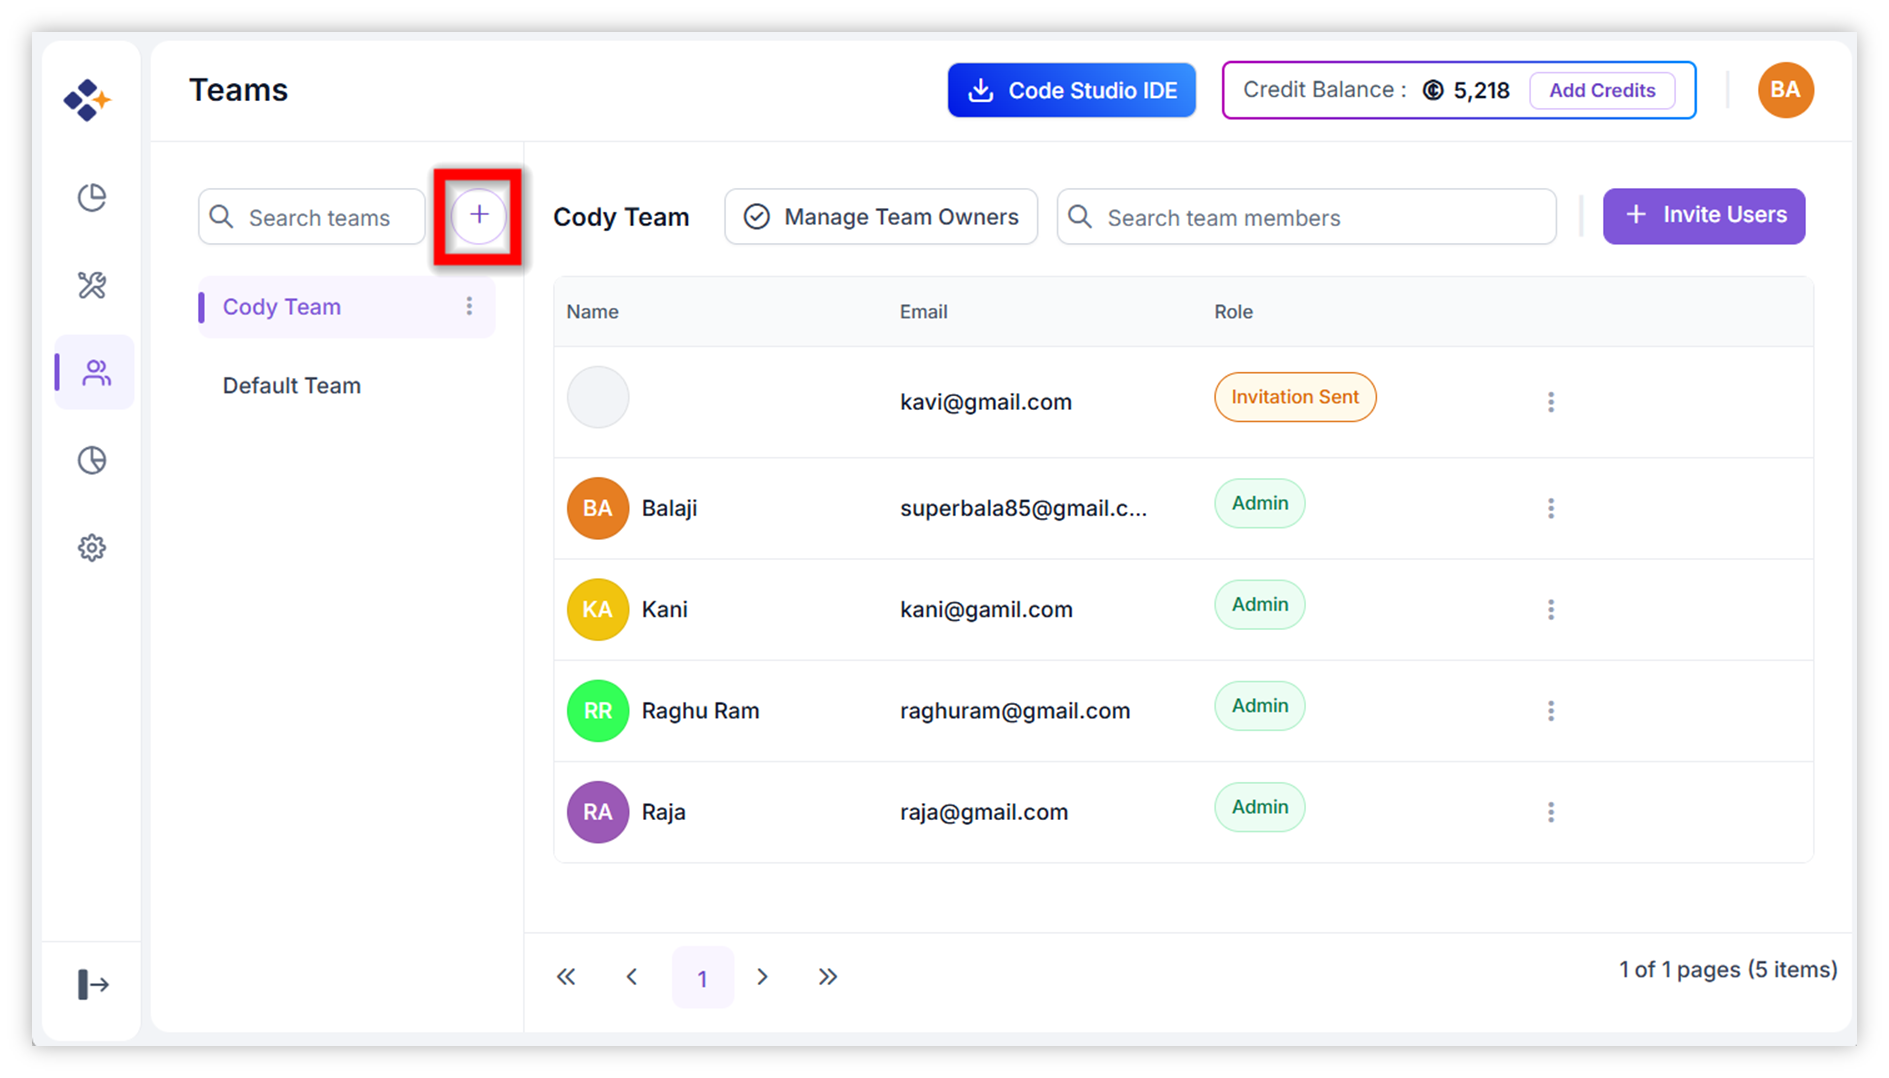Image resolution: width=1889 pixels, height=1078 pixels.
Task: Click the plus icon to add new team
Action: click(x=479, y=216)
